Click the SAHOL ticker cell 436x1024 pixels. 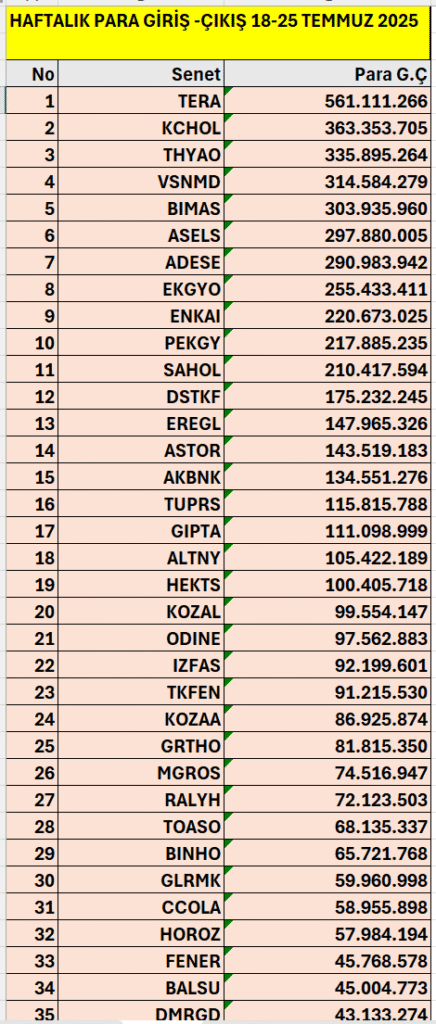(141, 369)
